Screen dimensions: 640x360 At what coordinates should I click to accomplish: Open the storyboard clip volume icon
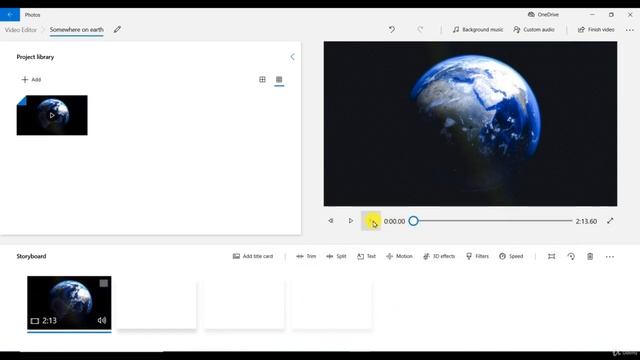point(102,320)
